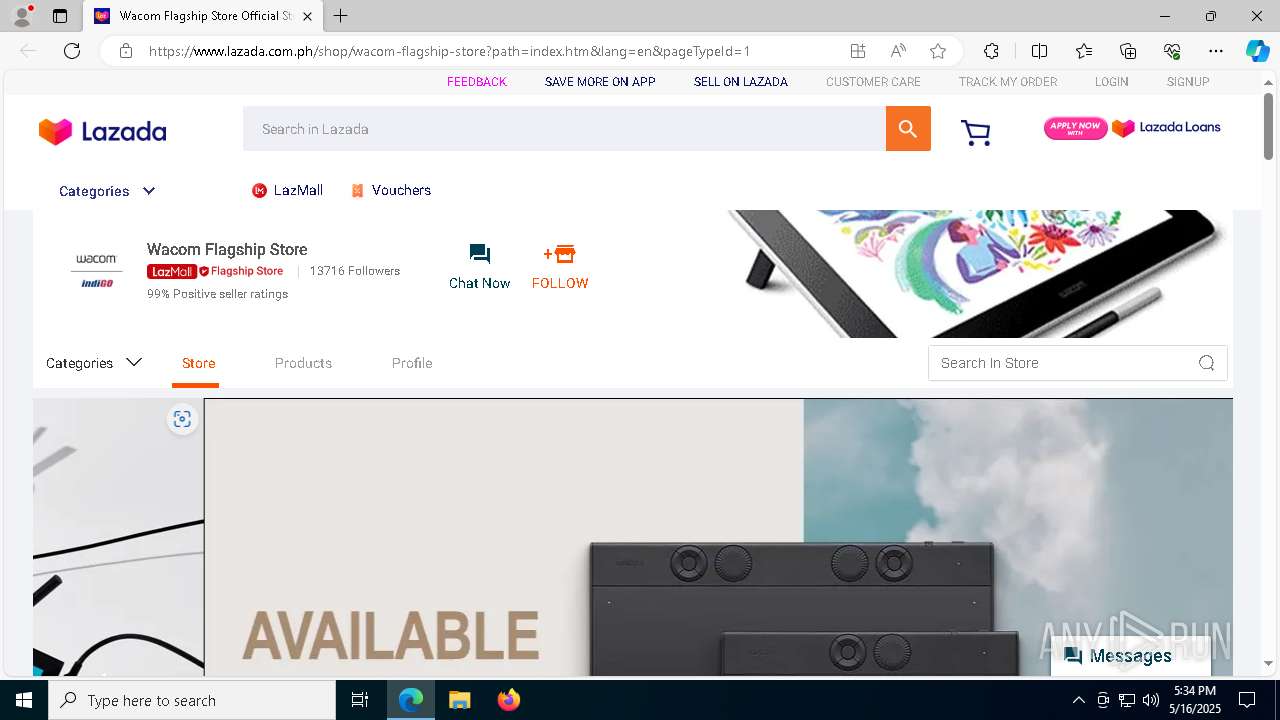Image resolution: width=1280 pixels, height=720 pixels.
Task: Show hidden tray icons chevron
Action: pyautogui.click(x=1078, y=700)
